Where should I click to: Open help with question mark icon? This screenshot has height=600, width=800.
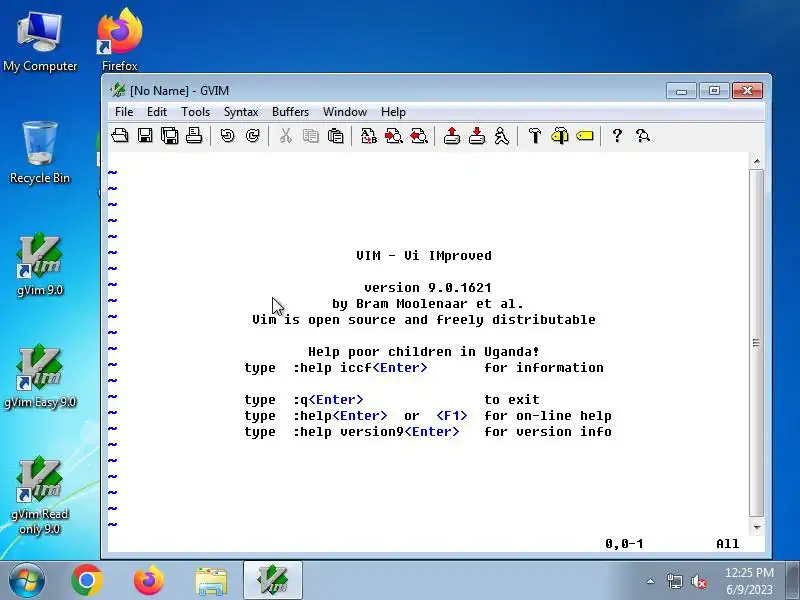(617, 136)
